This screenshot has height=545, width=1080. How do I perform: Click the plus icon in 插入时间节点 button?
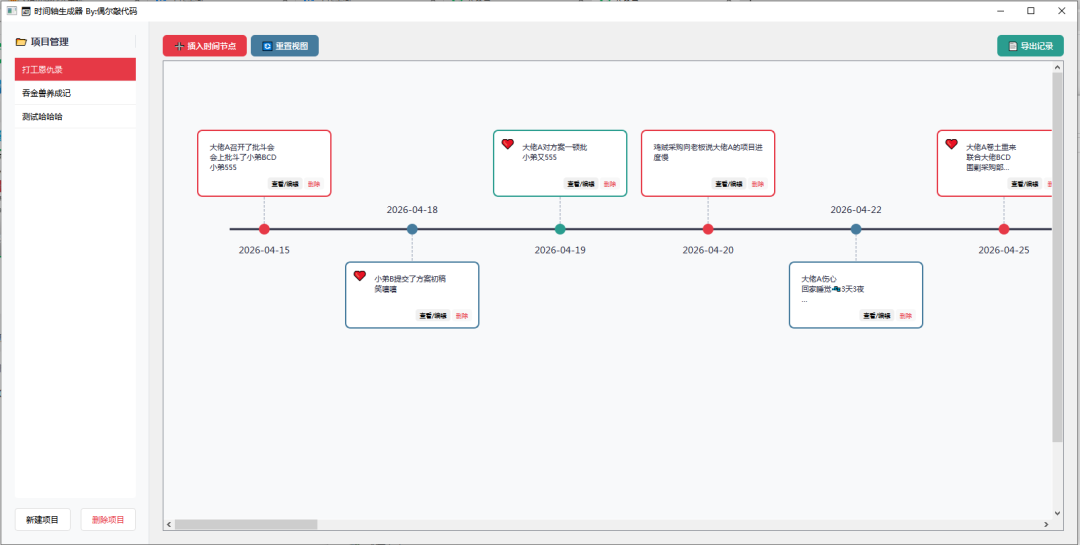click(179, 46)
